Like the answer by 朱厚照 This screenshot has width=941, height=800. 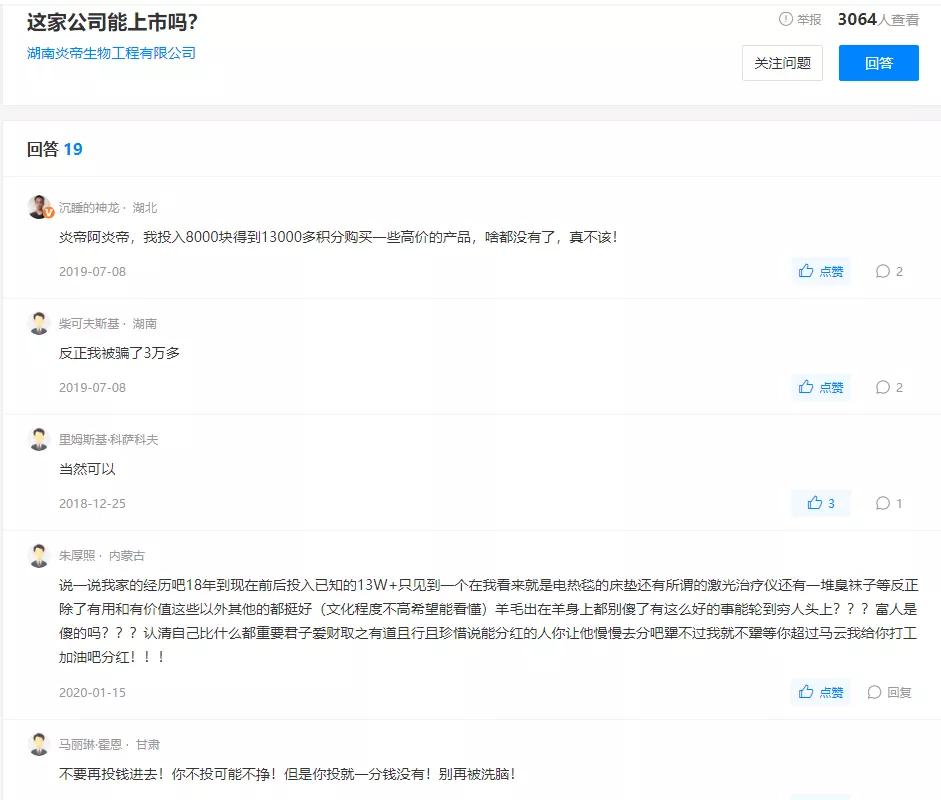(820, 692)
